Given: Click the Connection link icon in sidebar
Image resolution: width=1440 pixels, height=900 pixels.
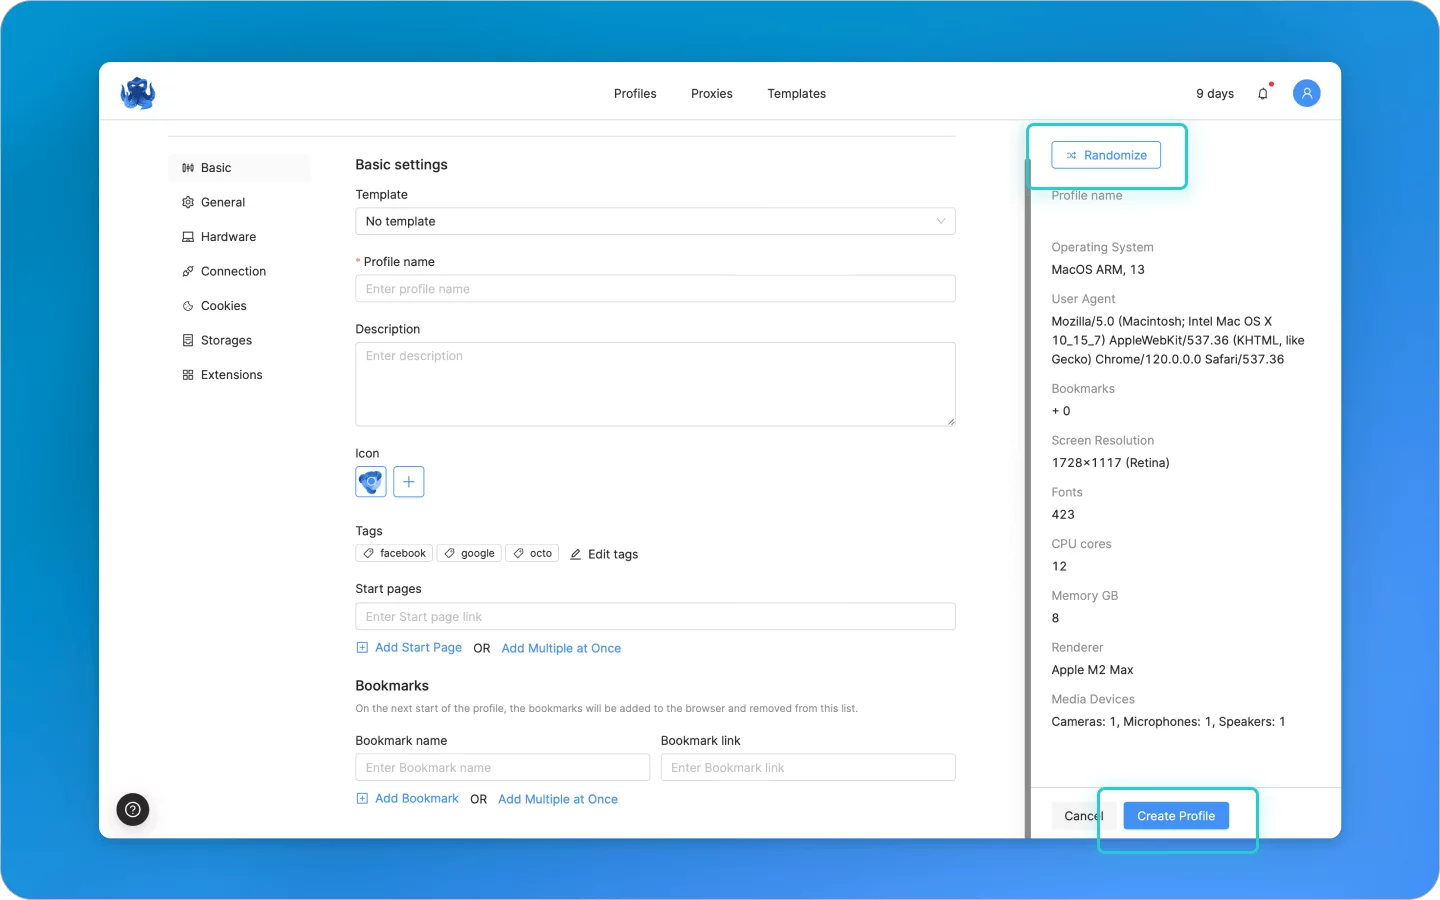Looking at the screenshot, I should click(x=188, y=271).
